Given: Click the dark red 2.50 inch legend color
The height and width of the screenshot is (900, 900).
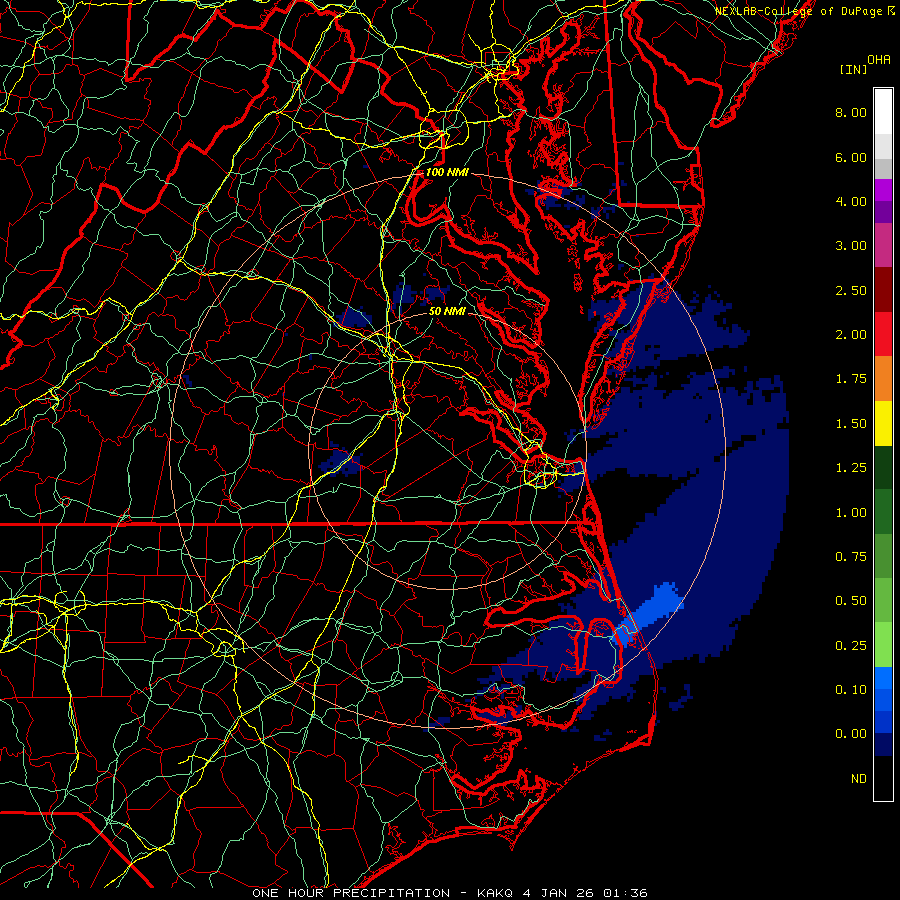Looking at the screenshot, I should coord(883,290).
